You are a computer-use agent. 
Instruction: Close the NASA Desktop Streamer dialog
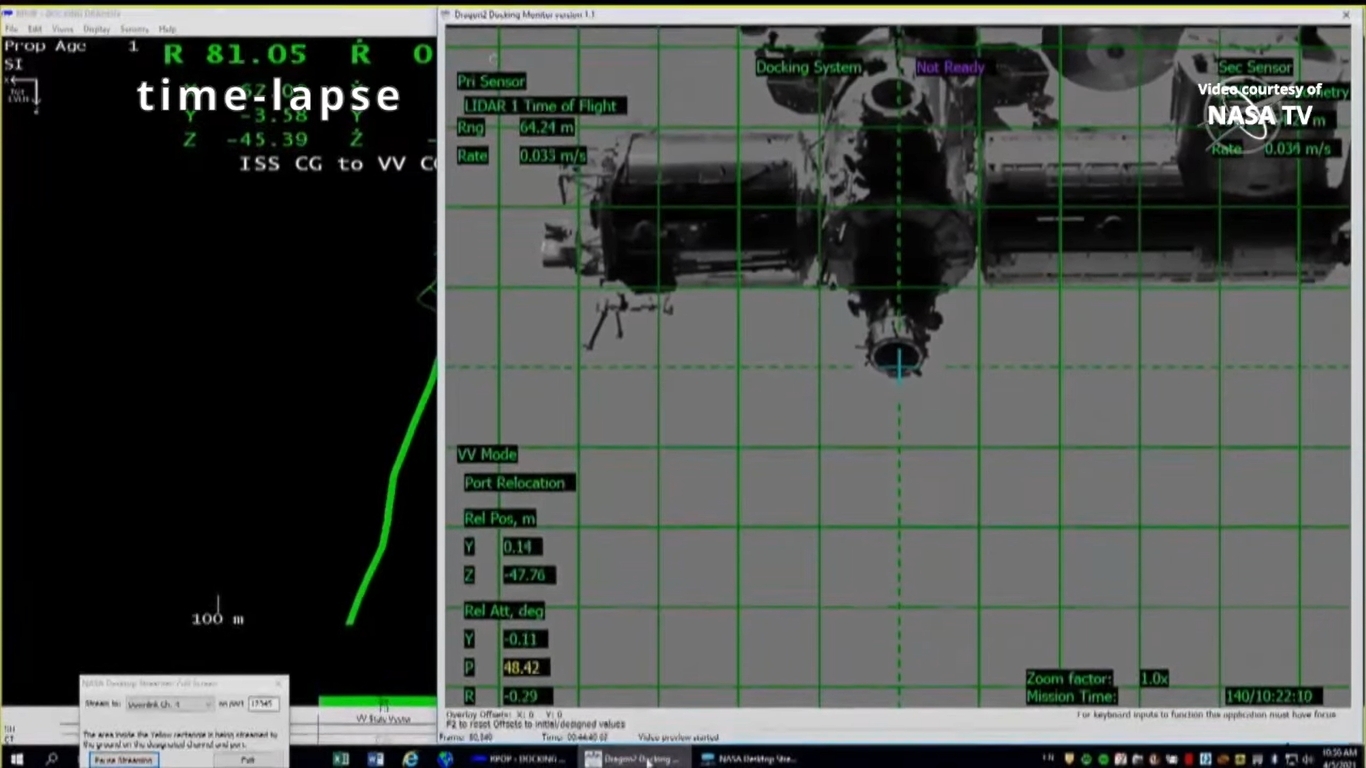[x=278, y=684]
